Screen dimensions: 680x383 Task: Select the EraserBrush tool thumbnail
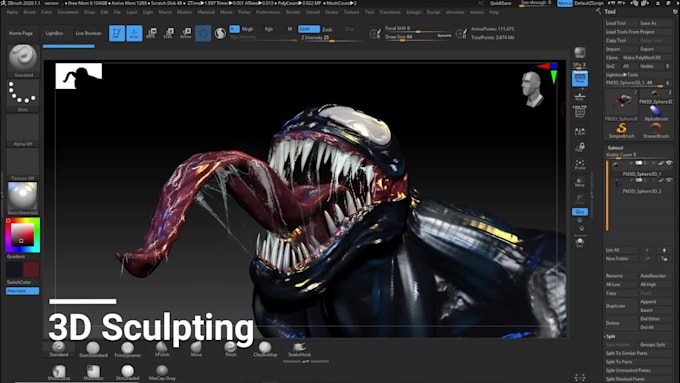[x=656, y=130]
